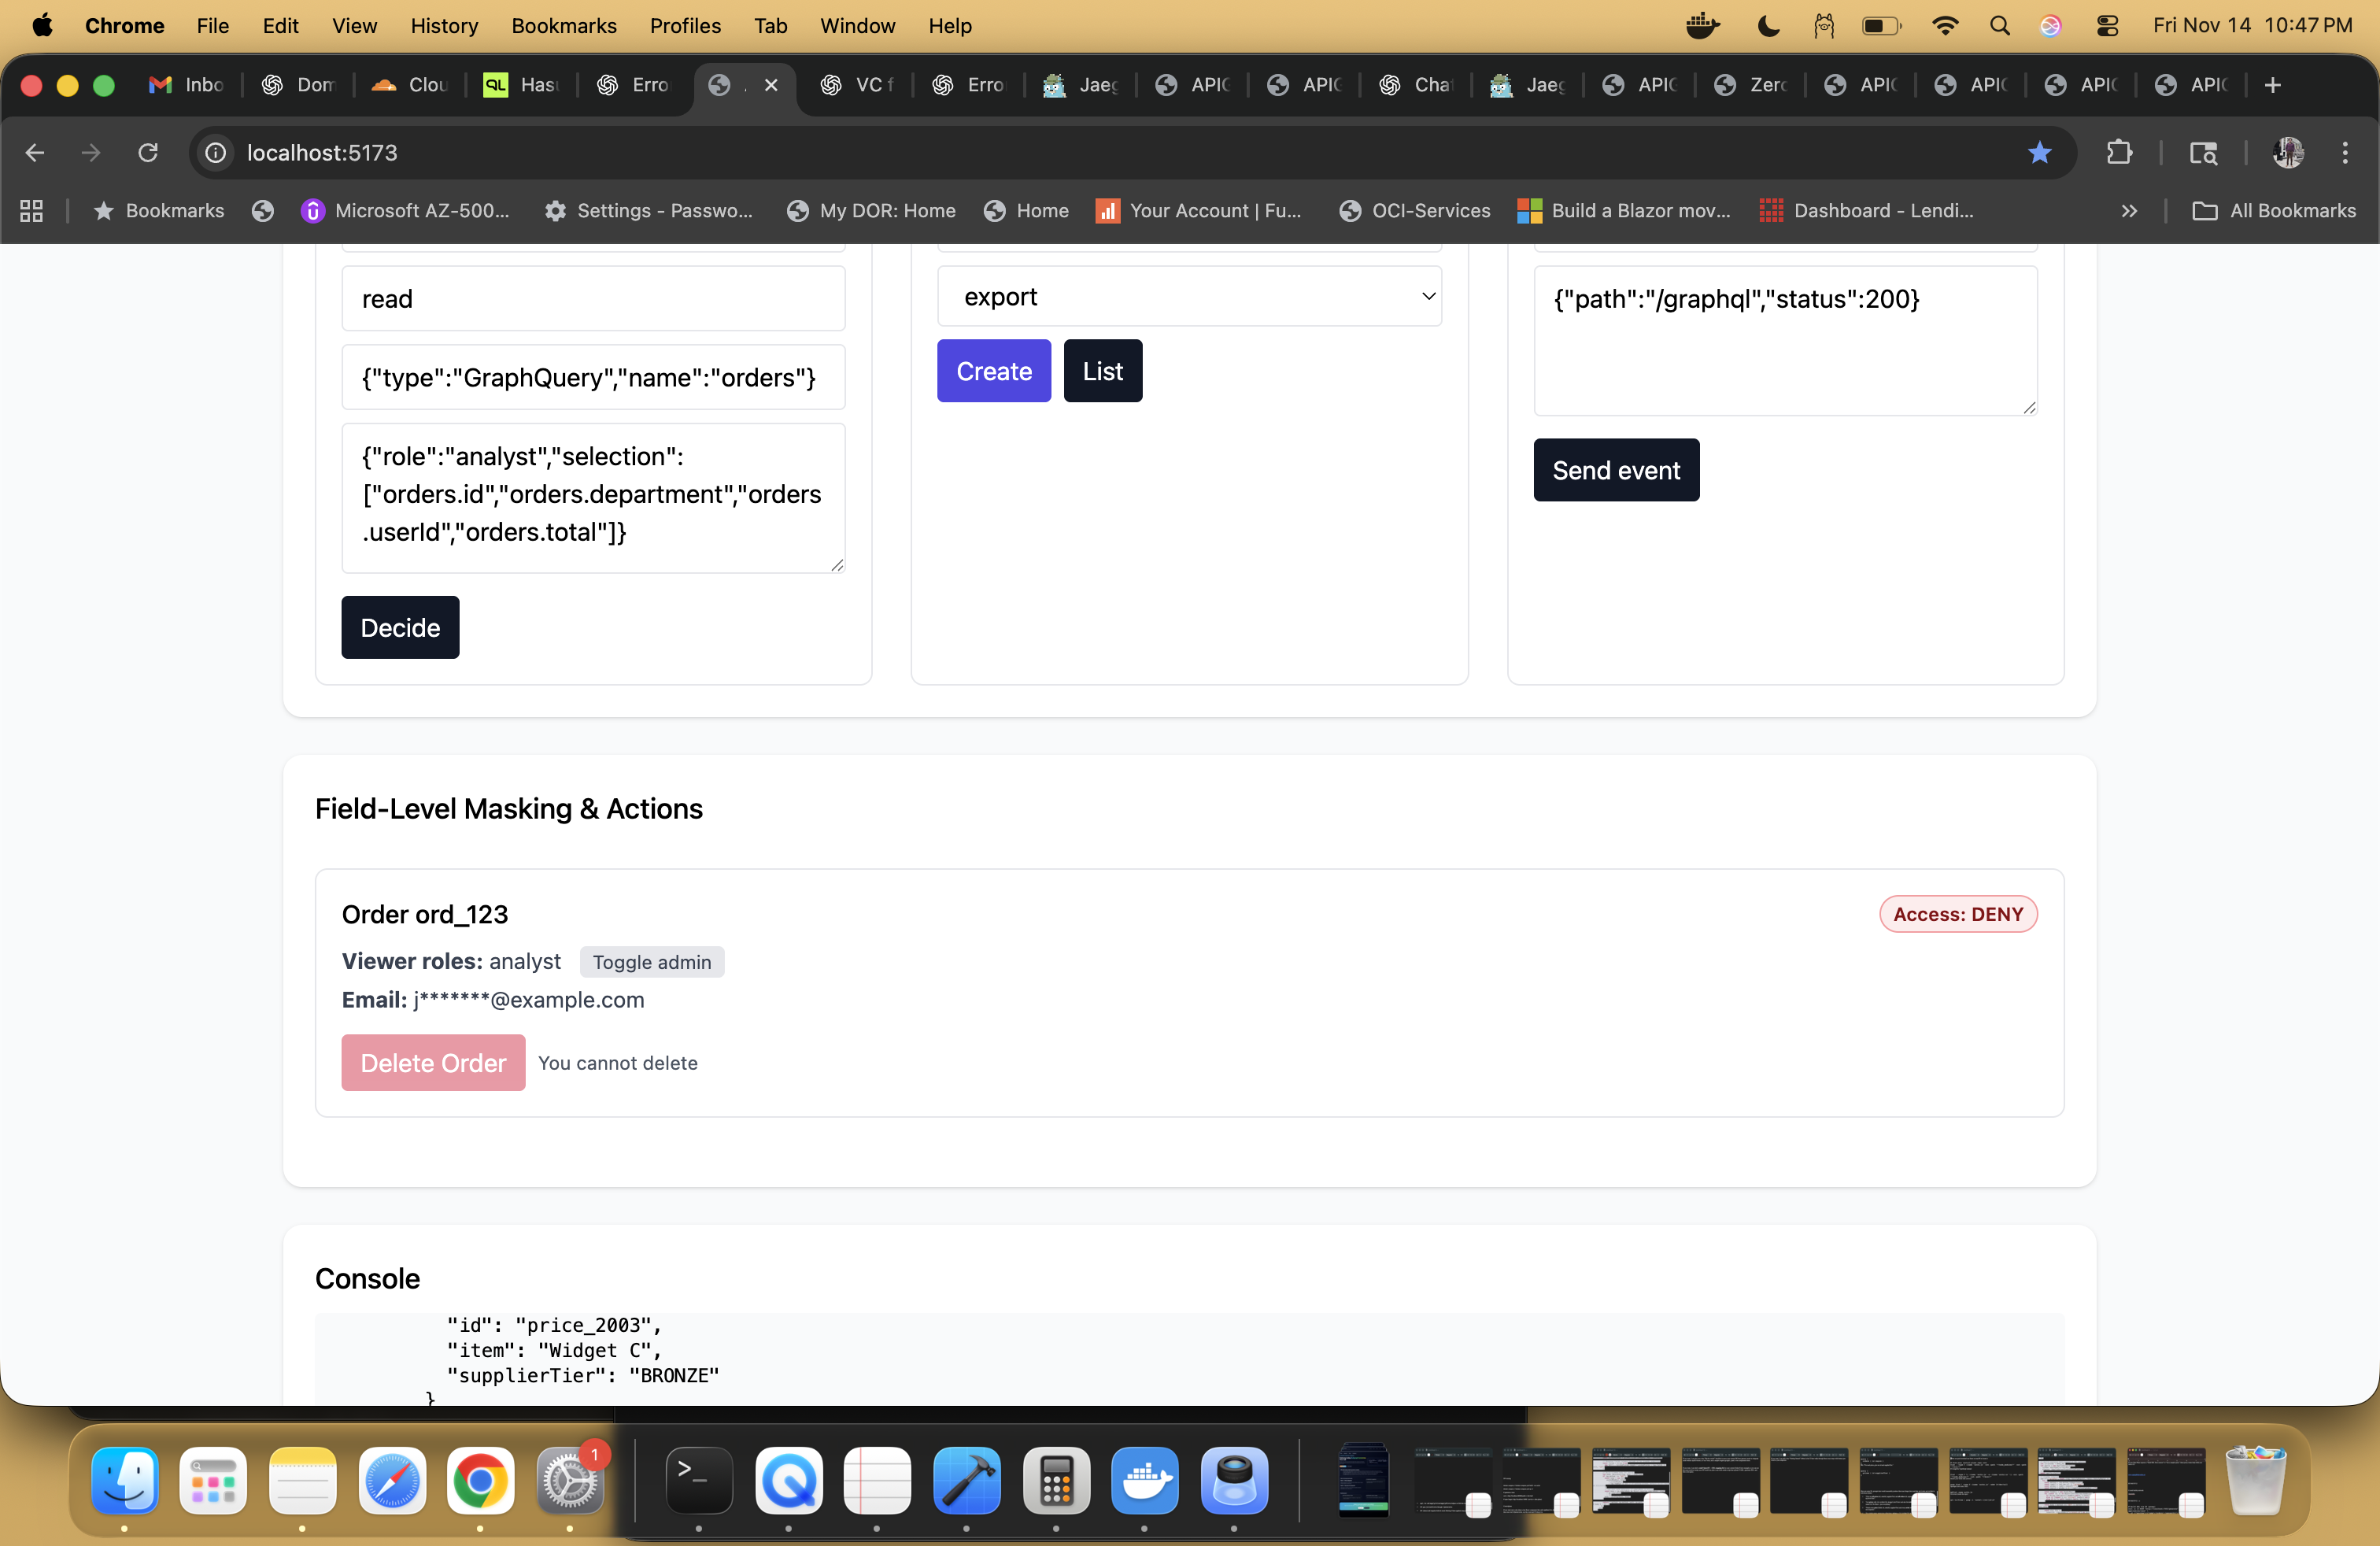Open the three-dot Chrome menu
This screenshot has height=1546, width=2380.
[2345, 152]
